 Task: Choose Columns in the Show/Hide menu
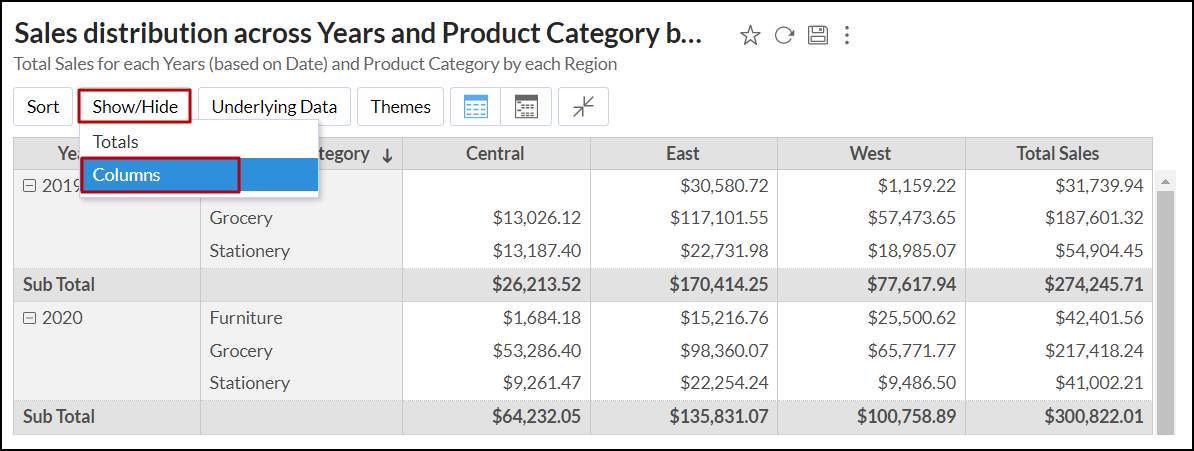pos(160,175)
